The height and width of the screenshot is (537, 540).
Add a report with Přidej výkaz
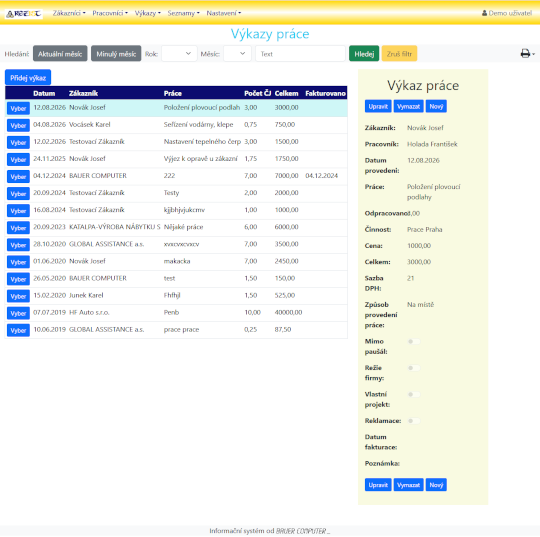[28, 78]
